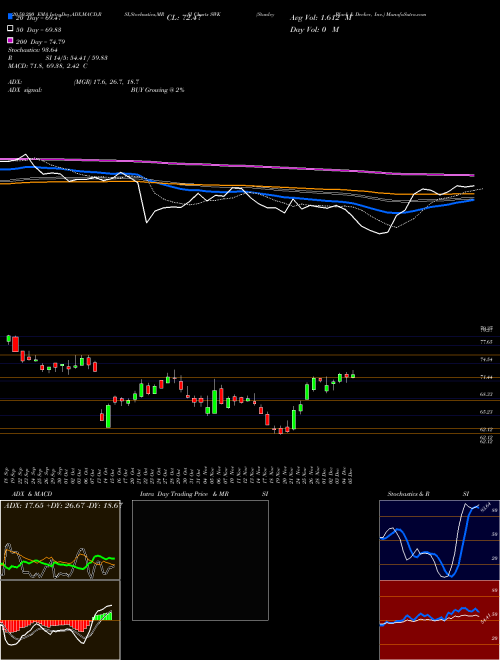Click the magenta 200 Day legend swatch
500x660 pixels.
[x=10, y=40]
